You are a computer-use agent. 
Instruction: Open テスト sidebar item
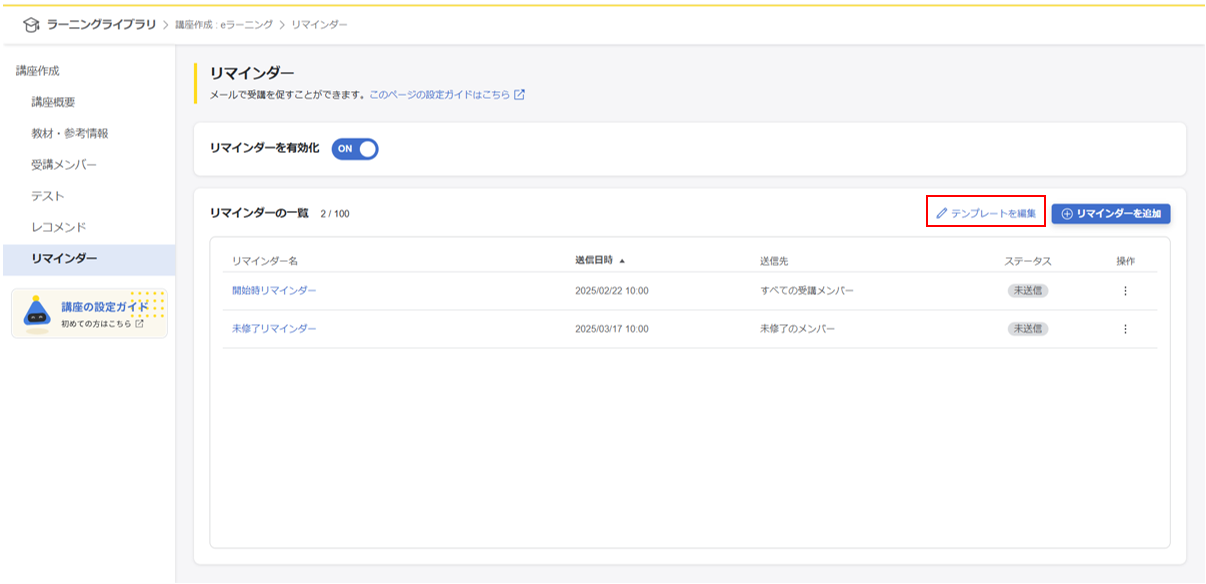[47, 196]
